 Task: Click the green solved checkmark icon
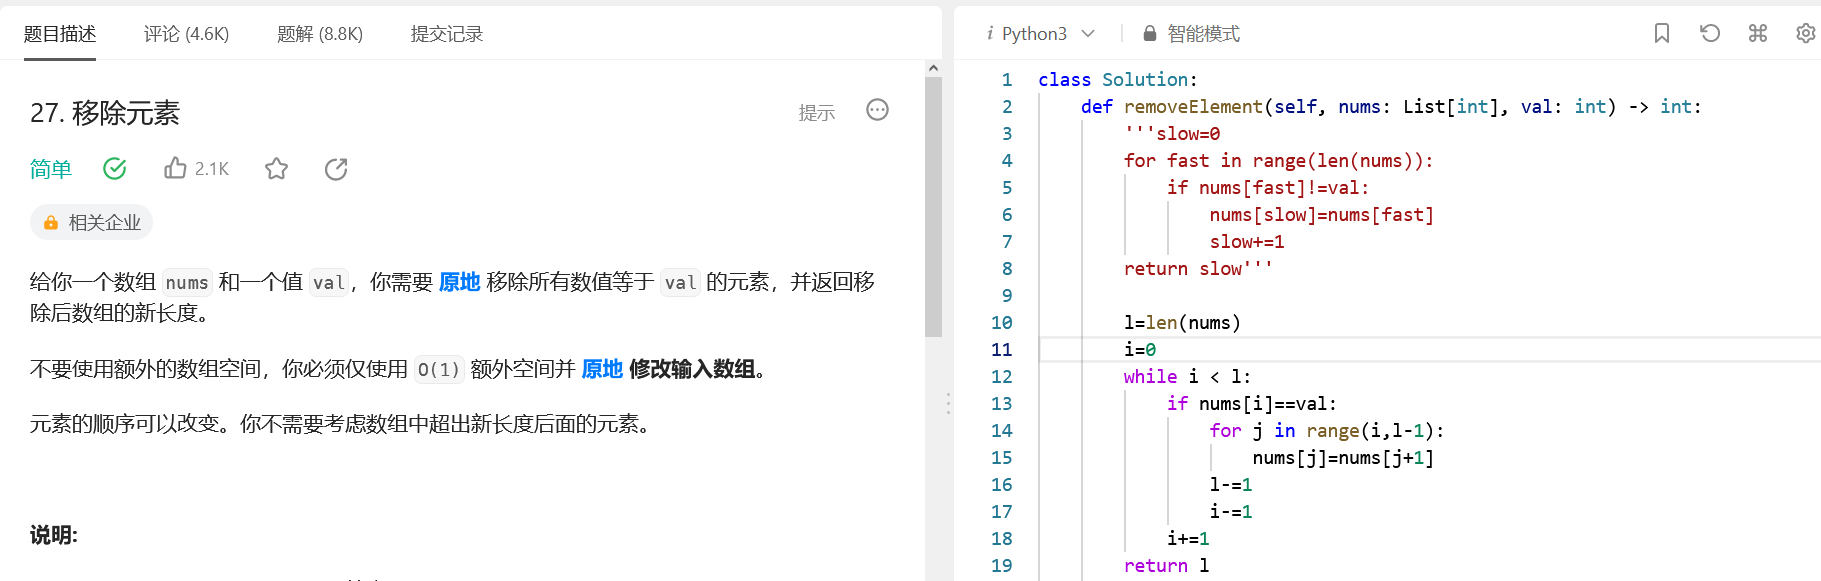(x=115, y=168)
